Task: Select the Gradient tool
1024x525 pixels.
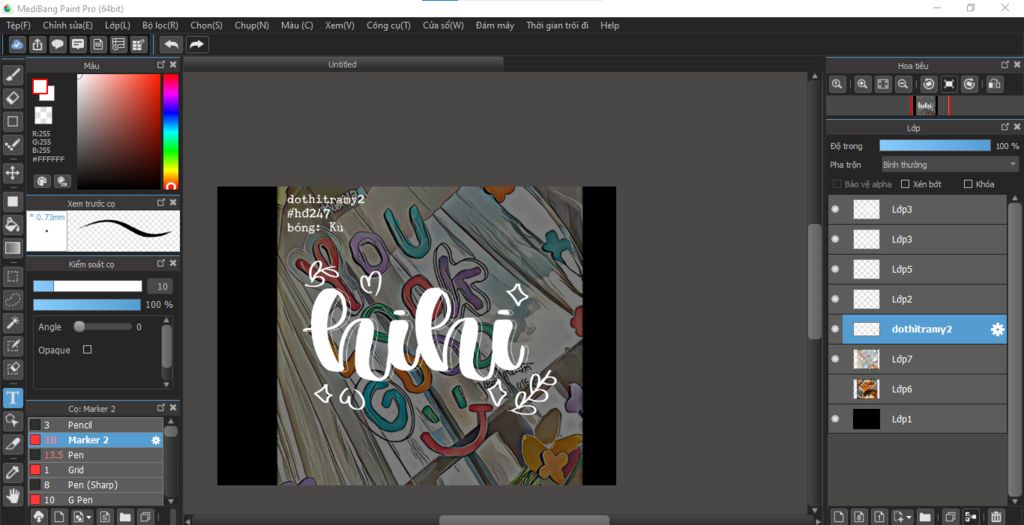Action: click(x=12, y=248)
